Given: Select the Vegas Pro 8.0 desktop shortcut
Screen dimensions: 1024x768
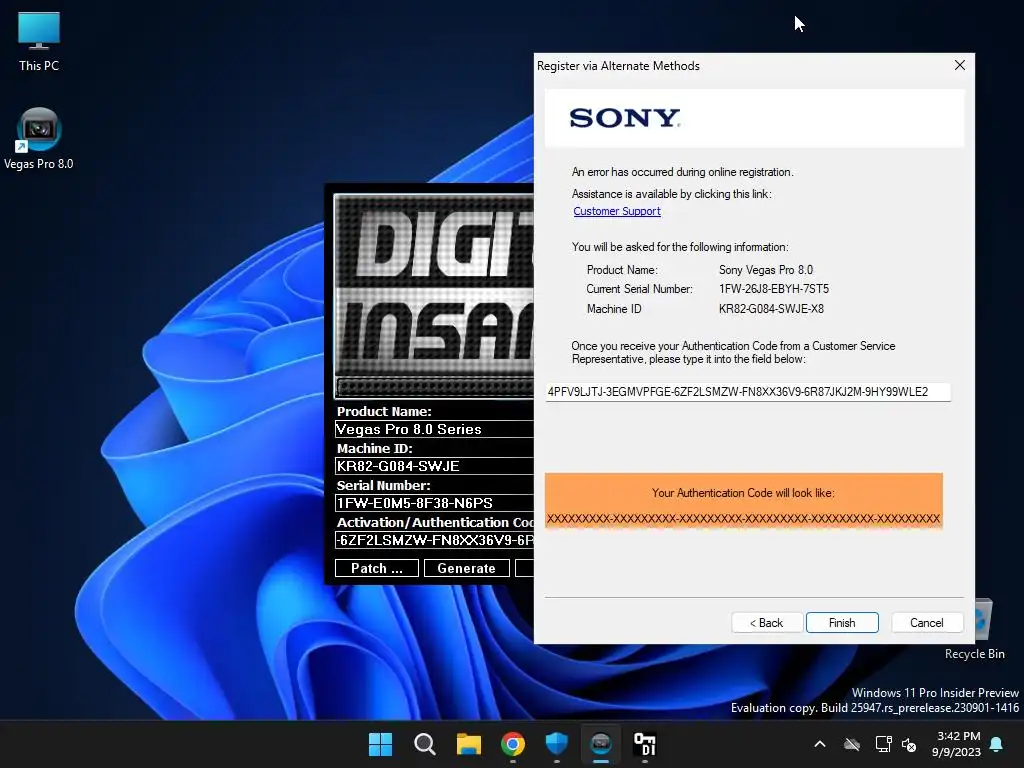Looking at the screenshot, I should (39, 139).
